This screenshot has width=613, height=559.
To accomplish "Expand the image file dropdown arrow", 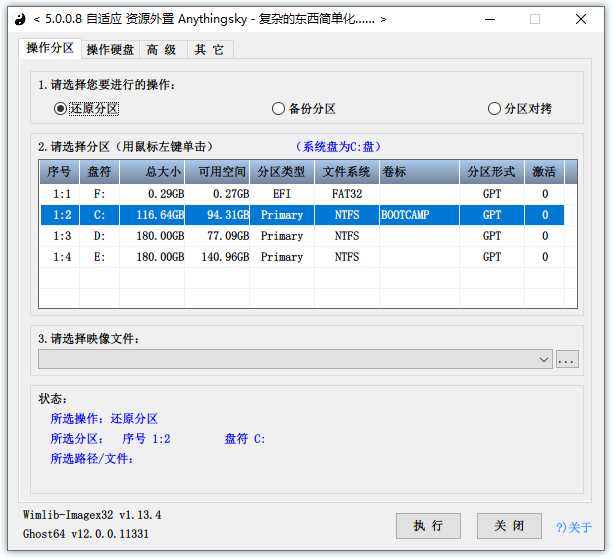I will (544, 359).
